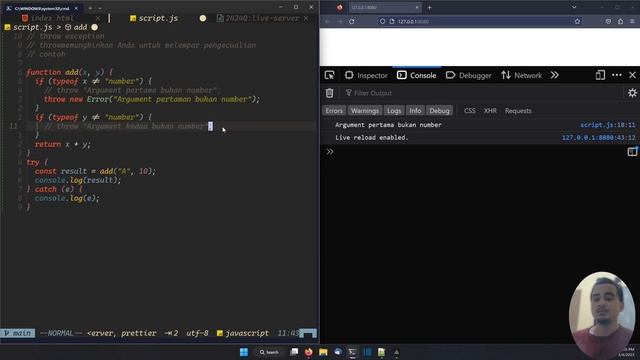Switch to the Console tab
The width and height of the screenshot is (640, 360).
417,76
